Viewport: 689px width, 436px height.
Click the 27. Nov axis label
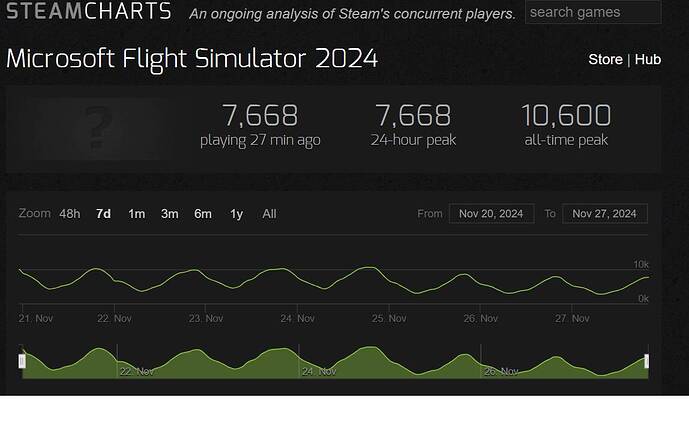(572, 318)
